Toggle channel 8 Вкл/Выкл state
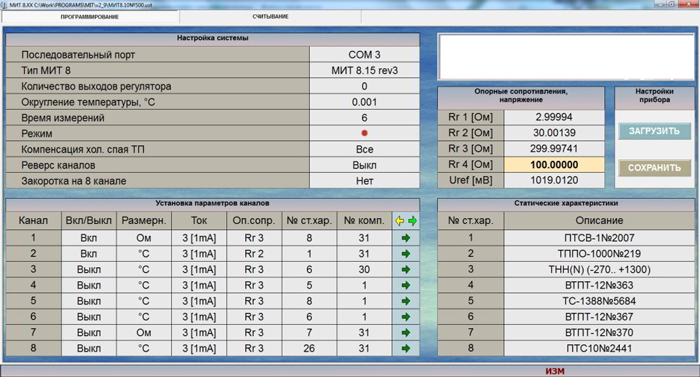The height and width of the screenshot is (377, 700). point(88,348)
